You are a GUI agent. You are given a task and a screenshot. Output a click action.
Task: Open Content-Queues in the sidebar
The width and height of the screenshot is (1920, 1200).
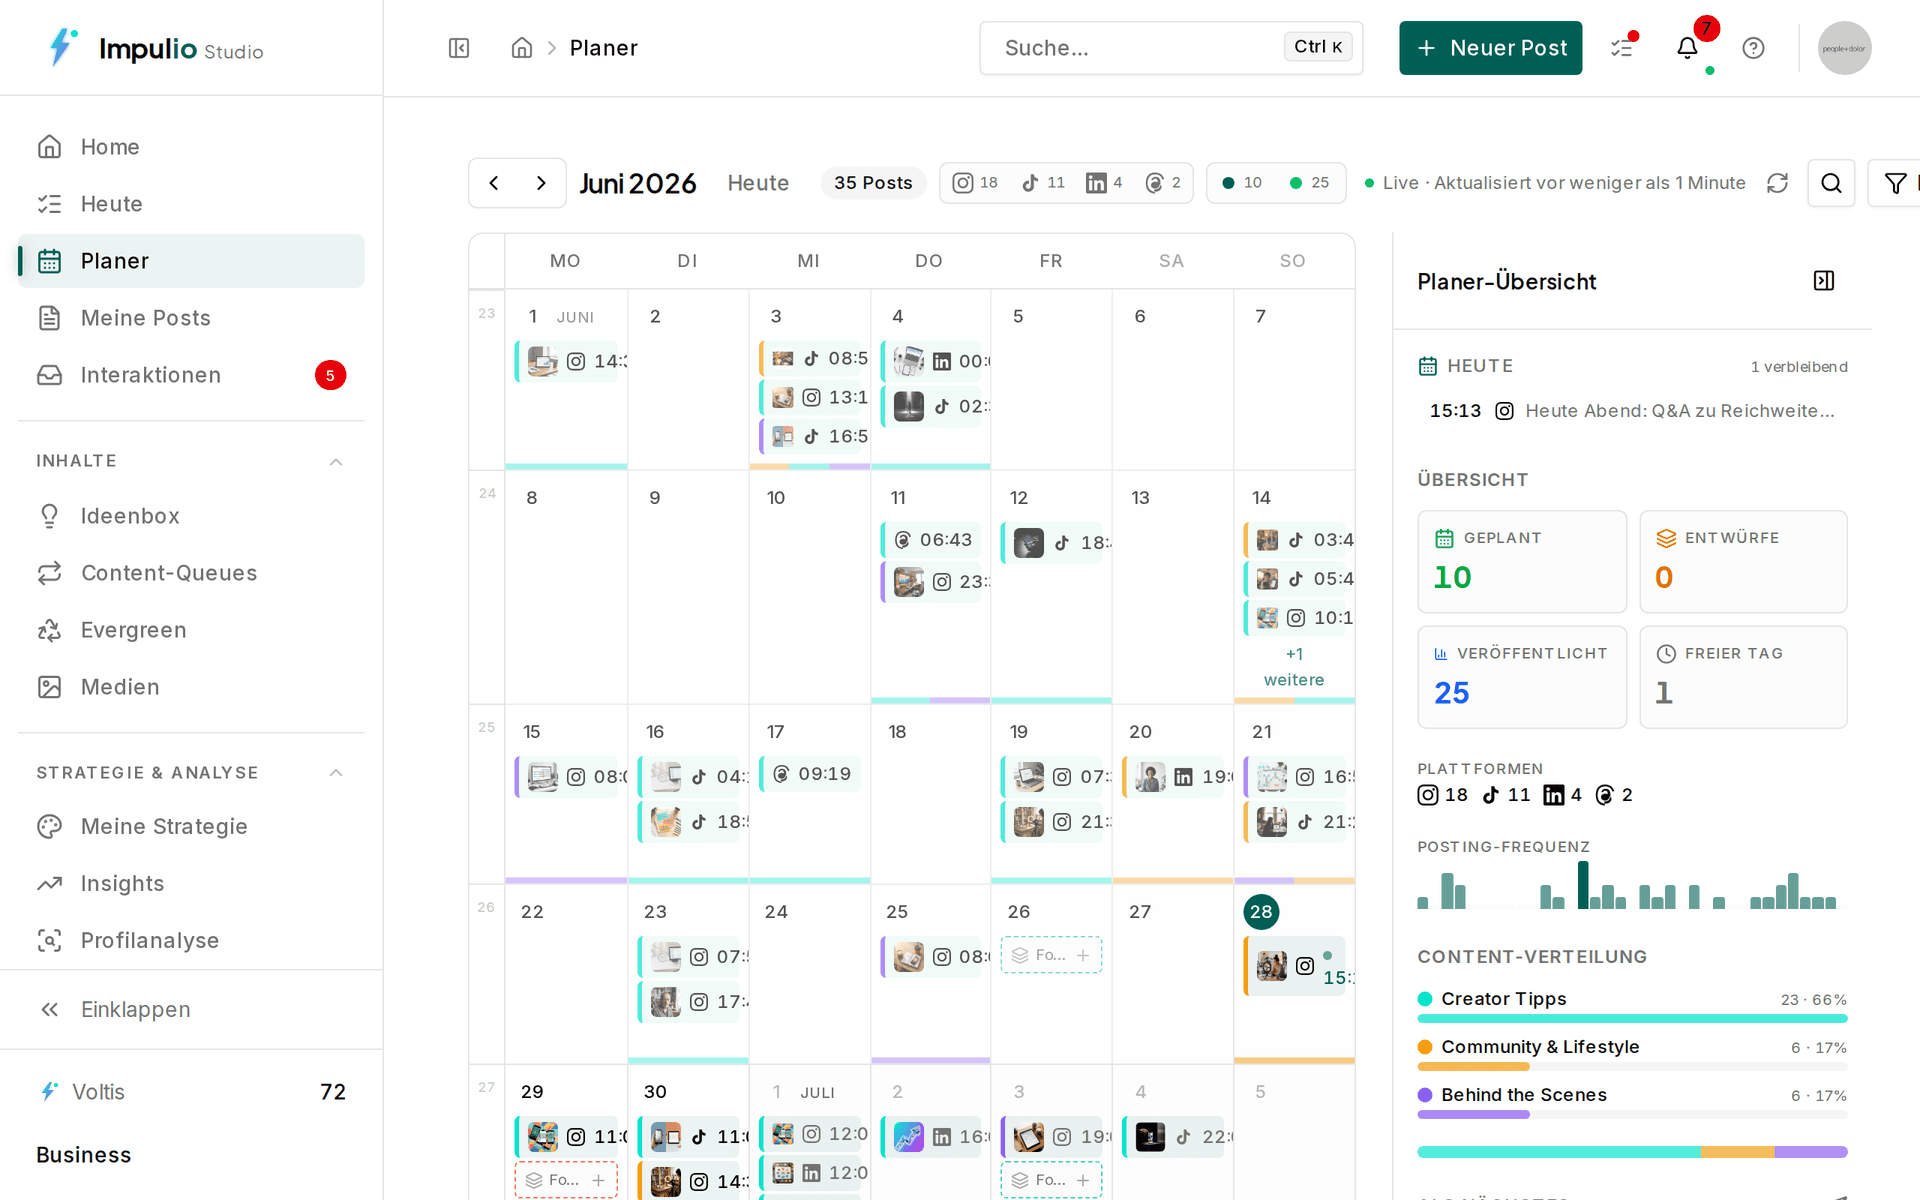tap(191, 573)
